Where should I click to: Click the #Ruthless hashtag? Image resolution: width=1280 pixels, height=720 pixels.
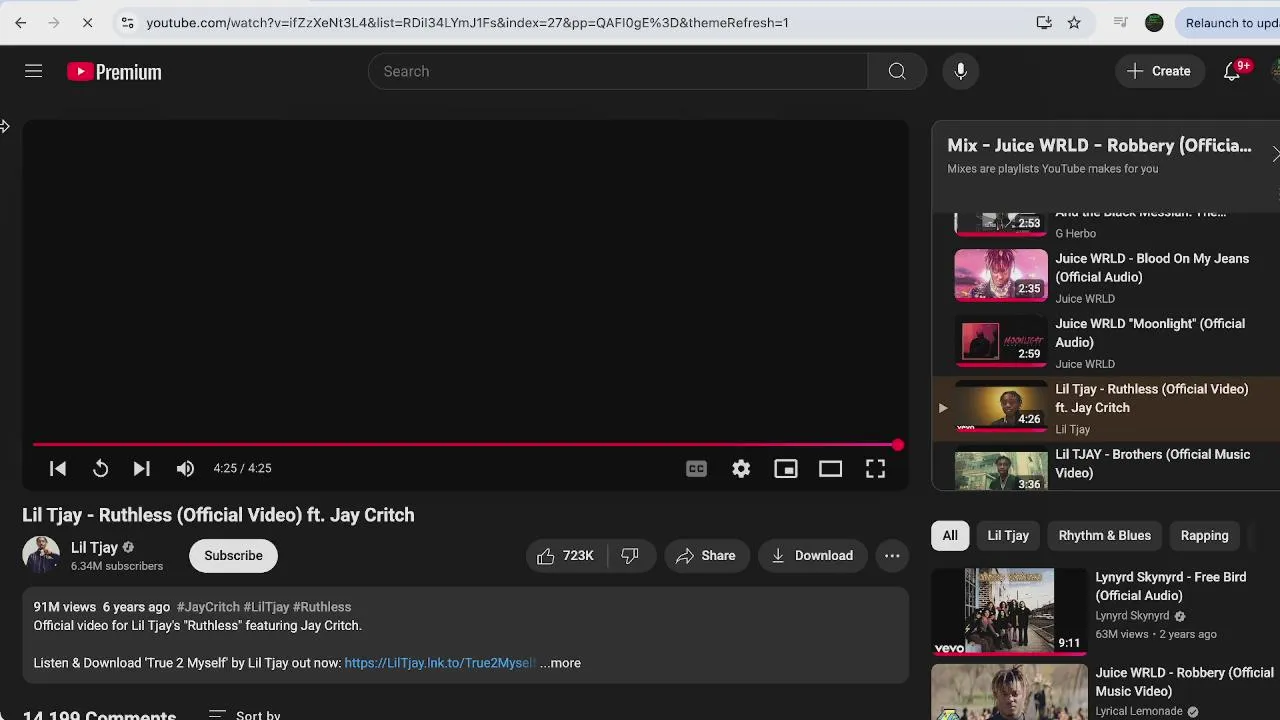(322, 607)
